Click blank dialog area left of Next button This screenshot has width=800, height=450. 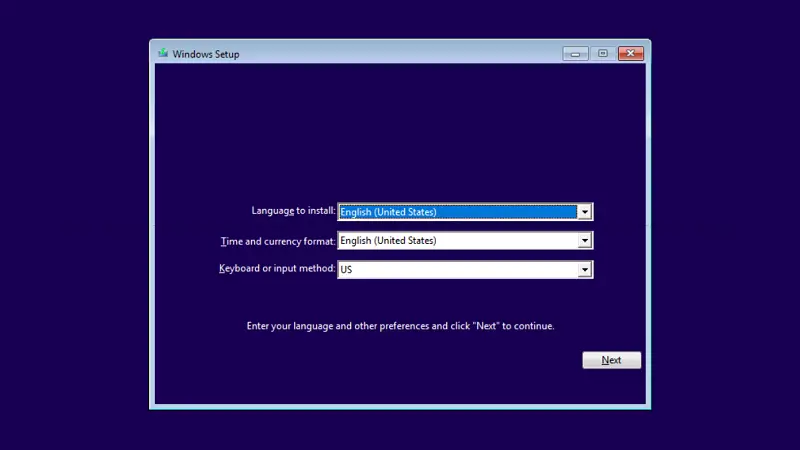(x=400, y=361)
